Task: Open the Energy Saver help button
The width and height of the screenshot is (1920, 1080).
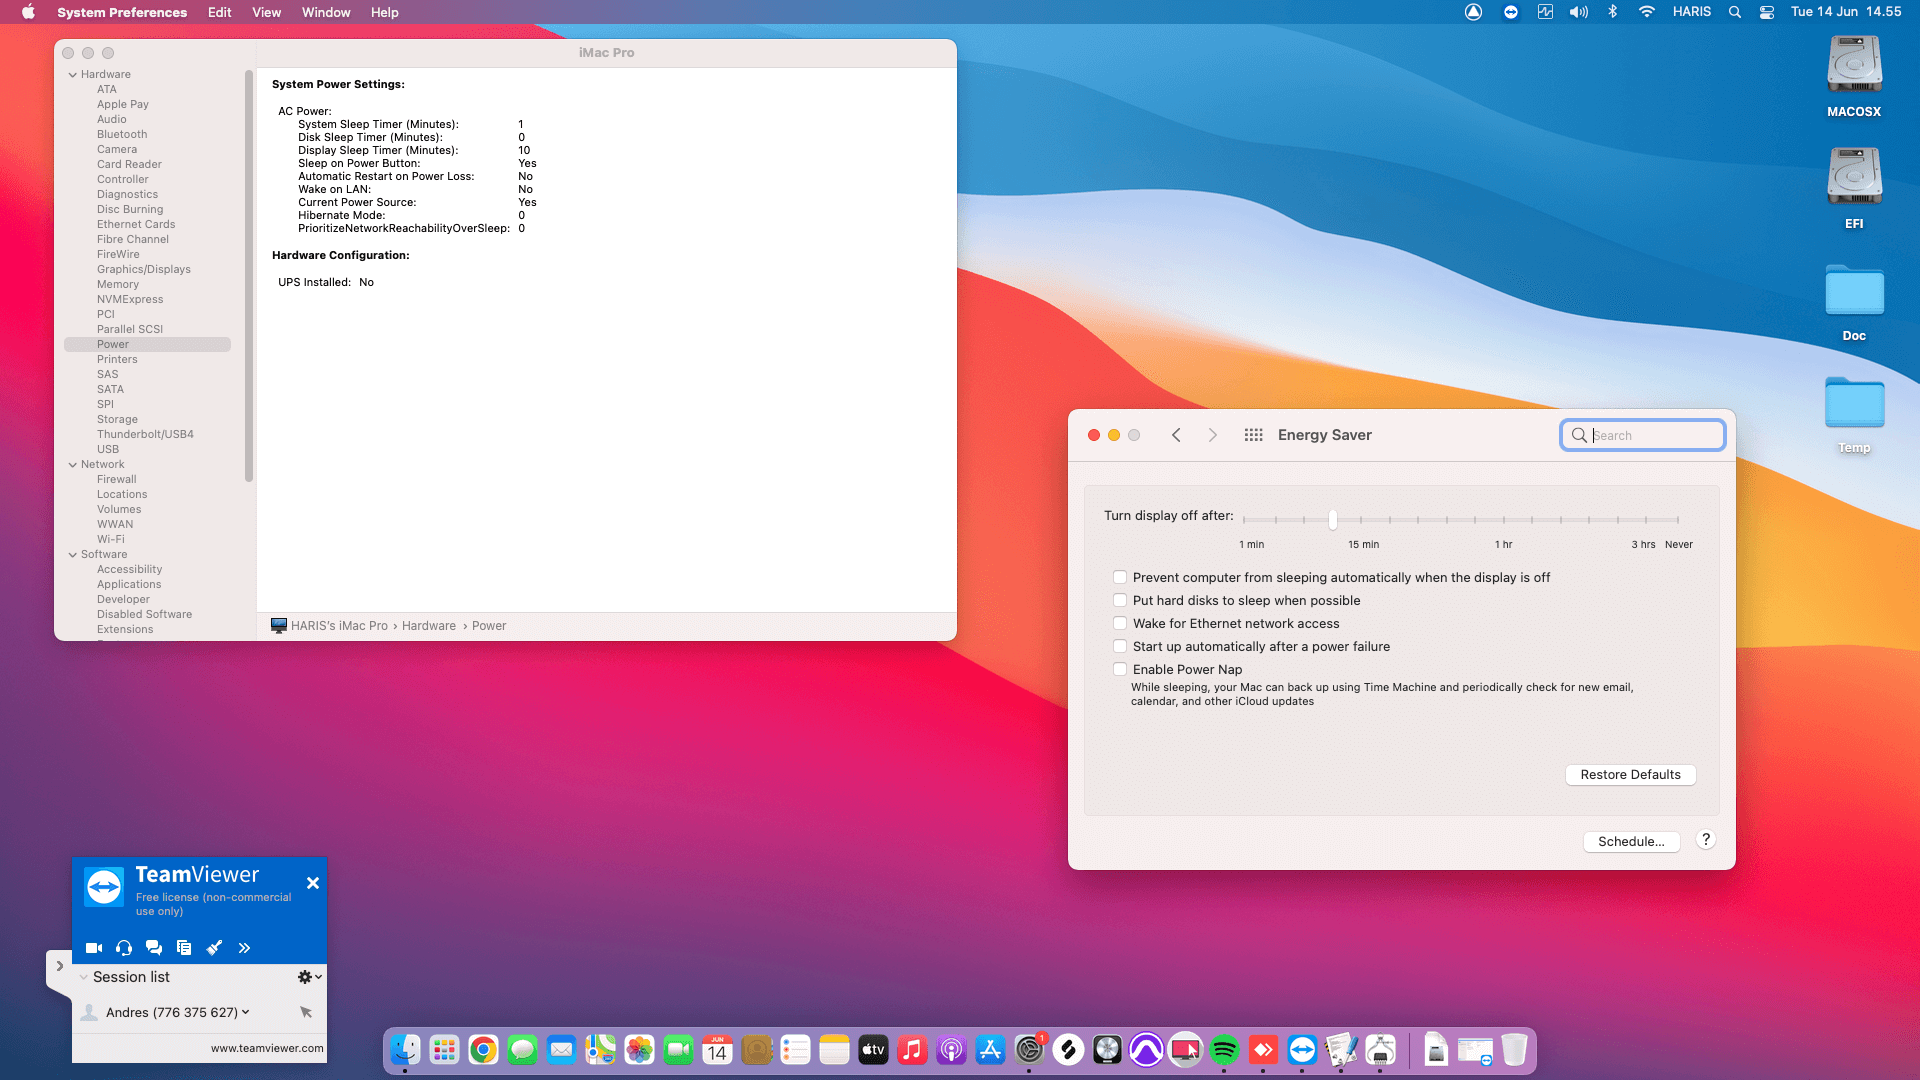Action: [1706, 840]
